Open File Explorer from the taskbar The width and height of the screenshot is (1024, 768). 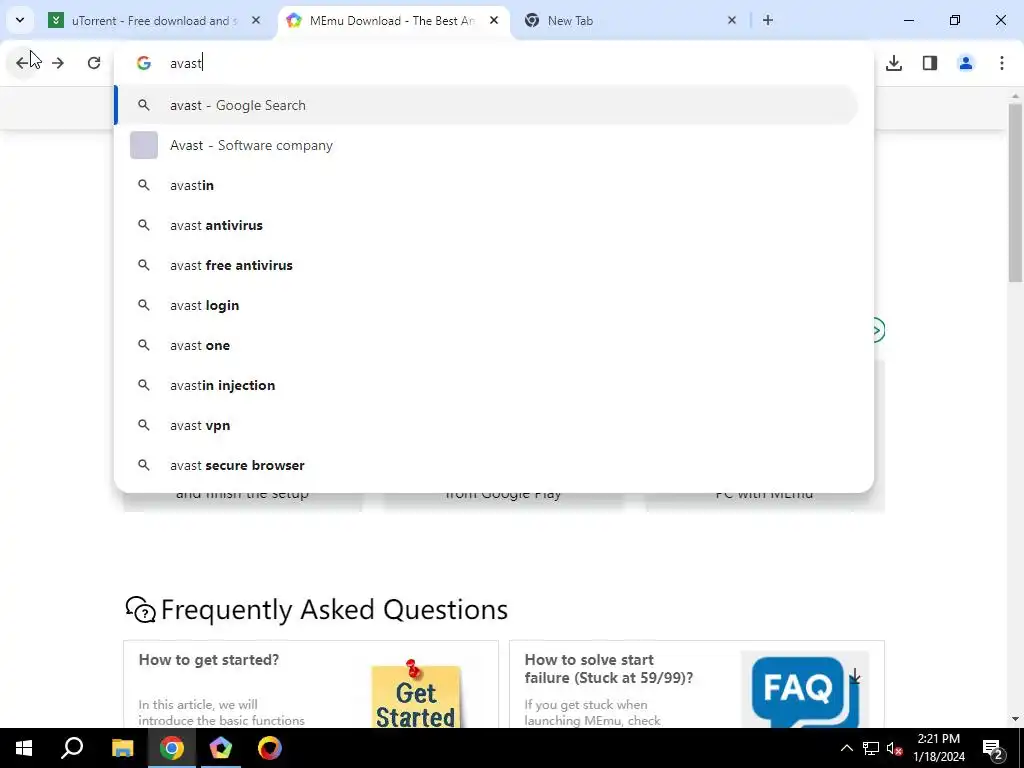pos(122,748)
